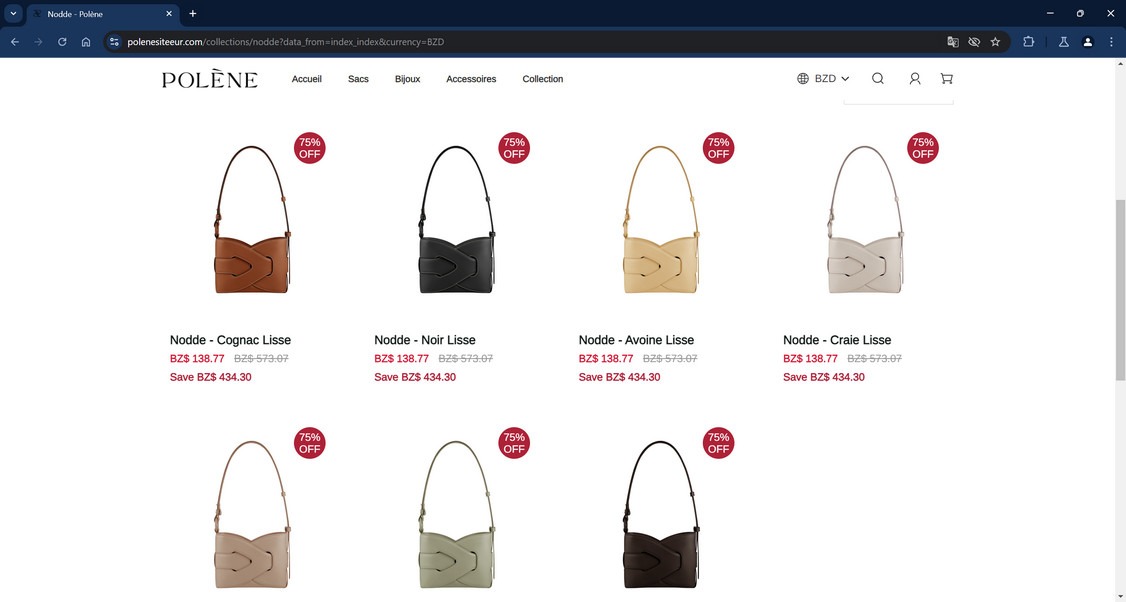1126x602 pixels.
Task: Expand the tab search dropdown arrow
Action: click(x=13, y=13)
